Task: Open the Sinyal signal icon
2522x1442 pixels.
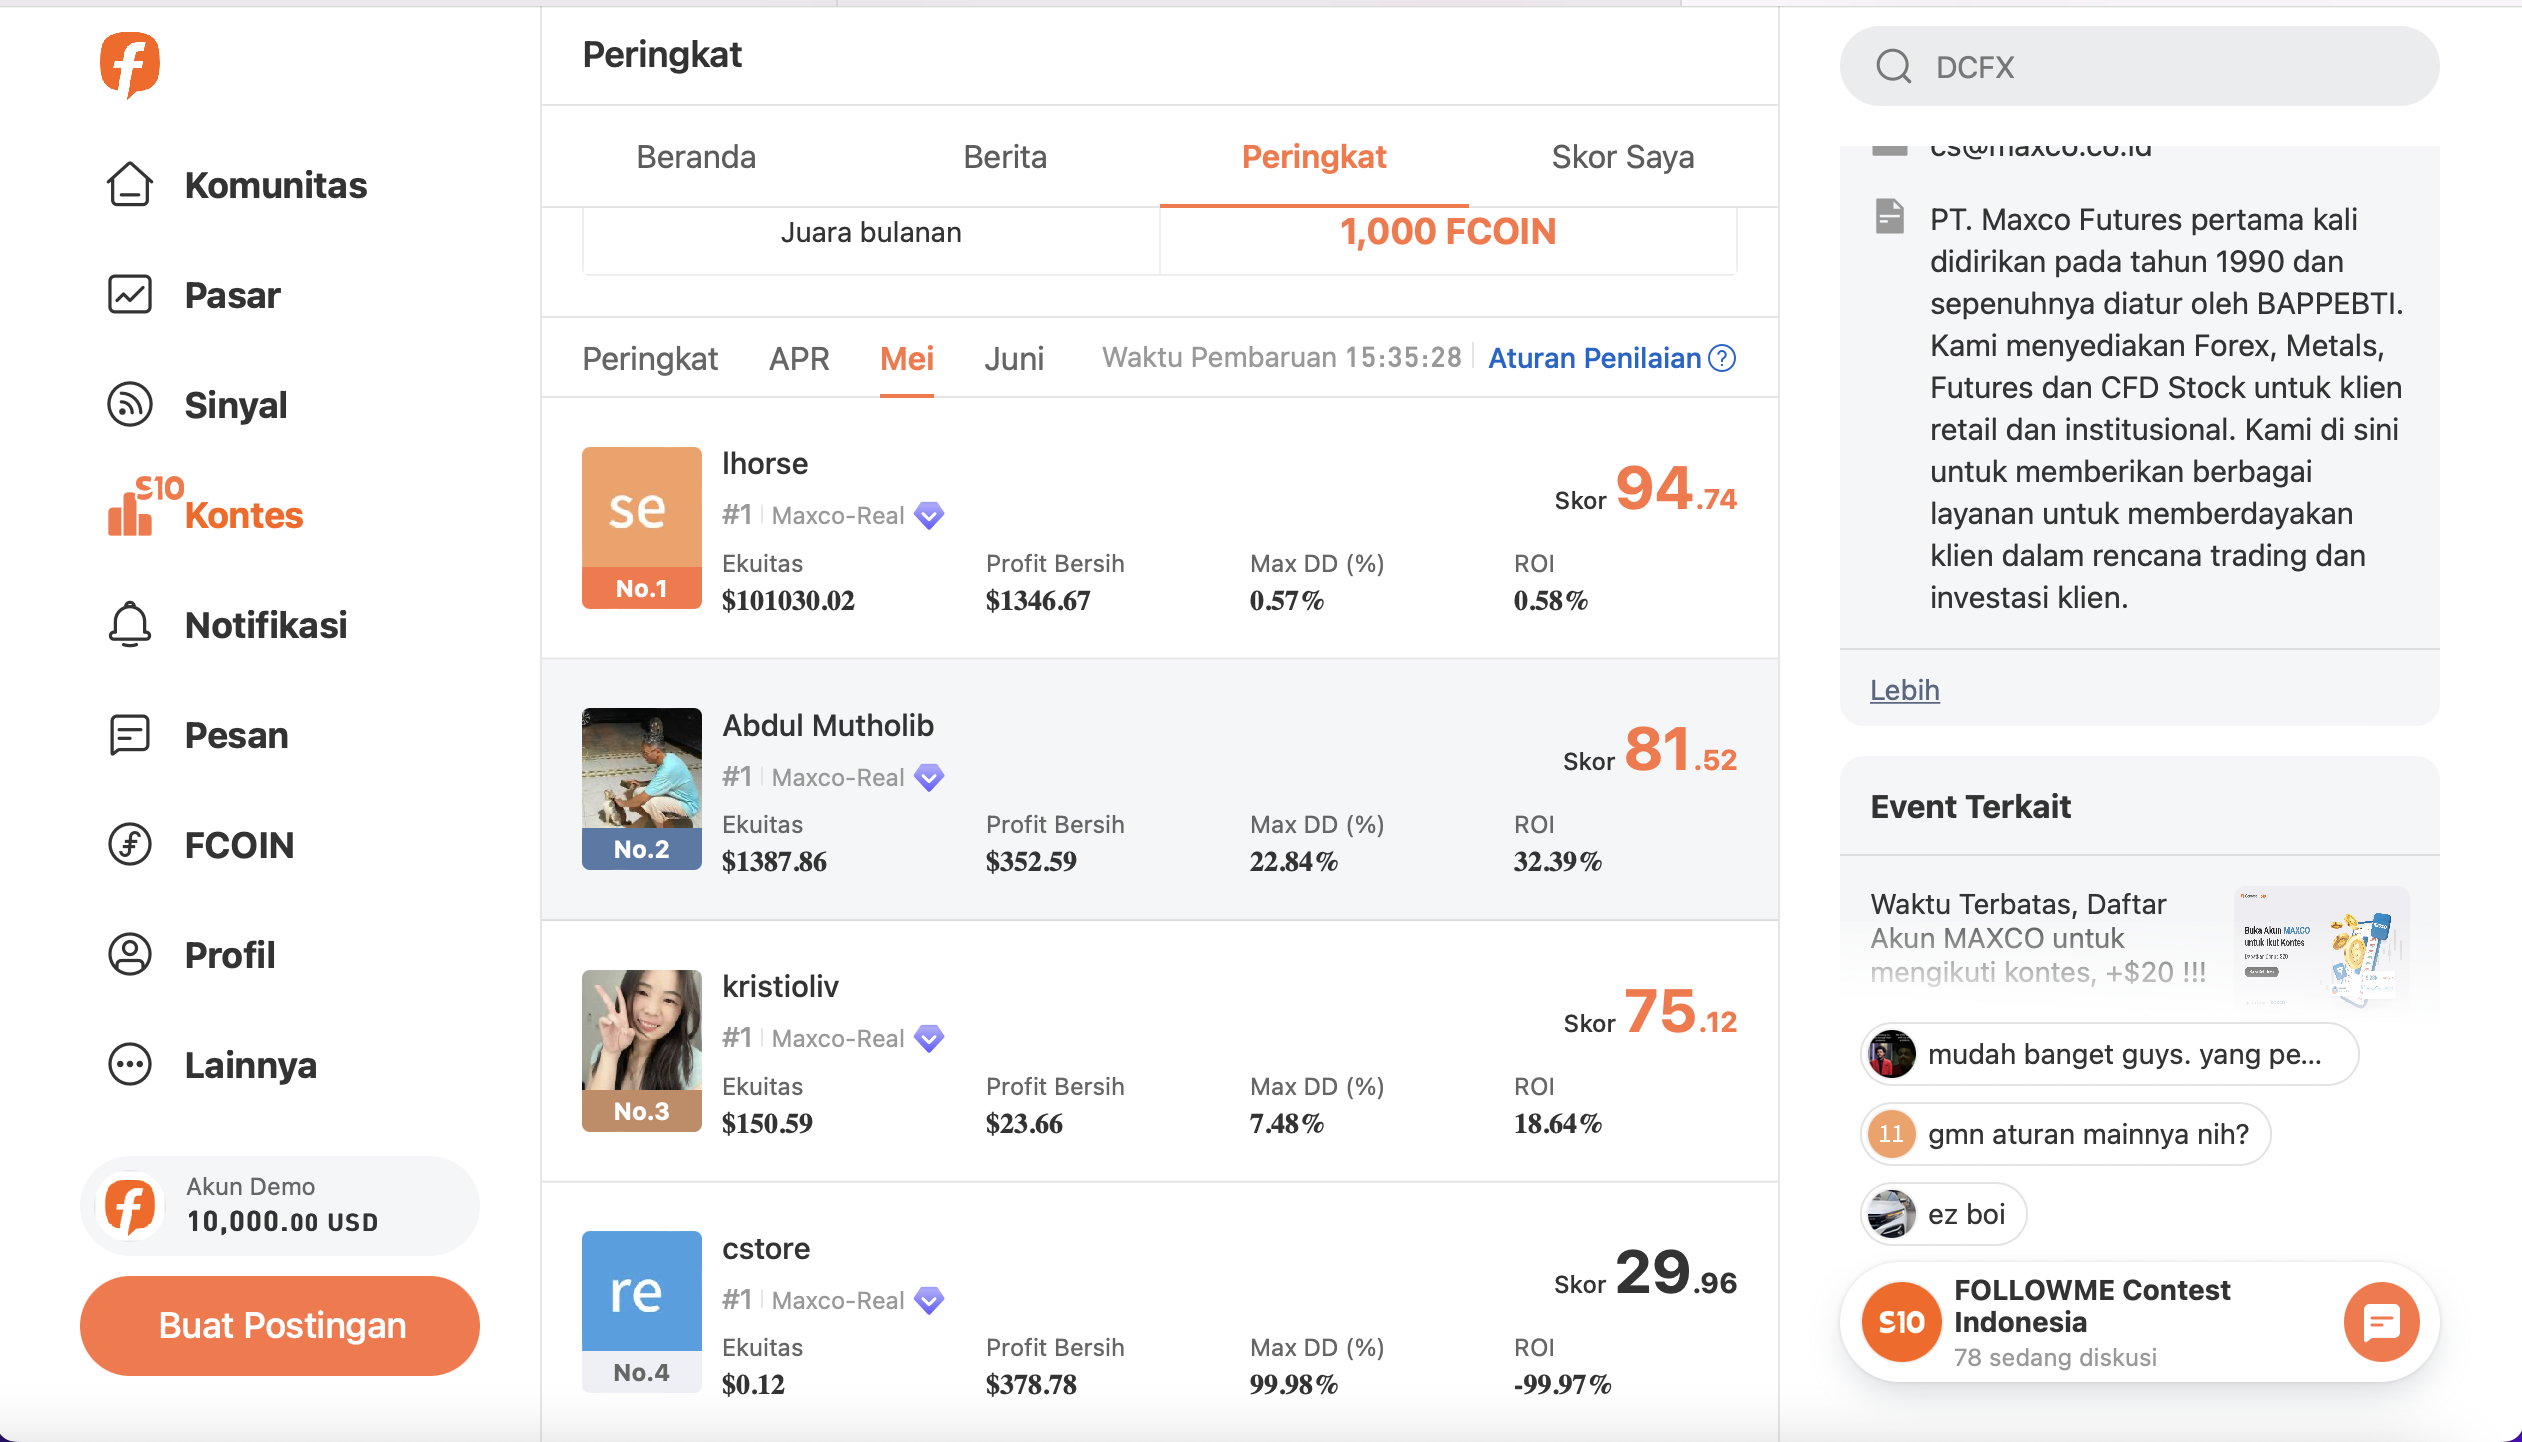Action: coord(130,405)
